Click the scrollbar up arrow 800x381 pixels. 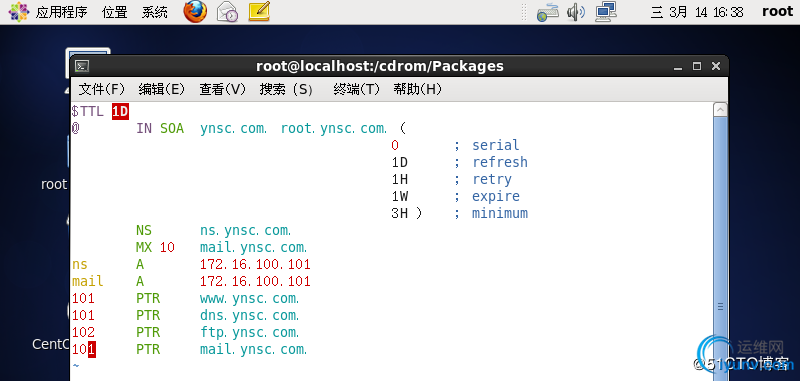(x=720, y=109)
